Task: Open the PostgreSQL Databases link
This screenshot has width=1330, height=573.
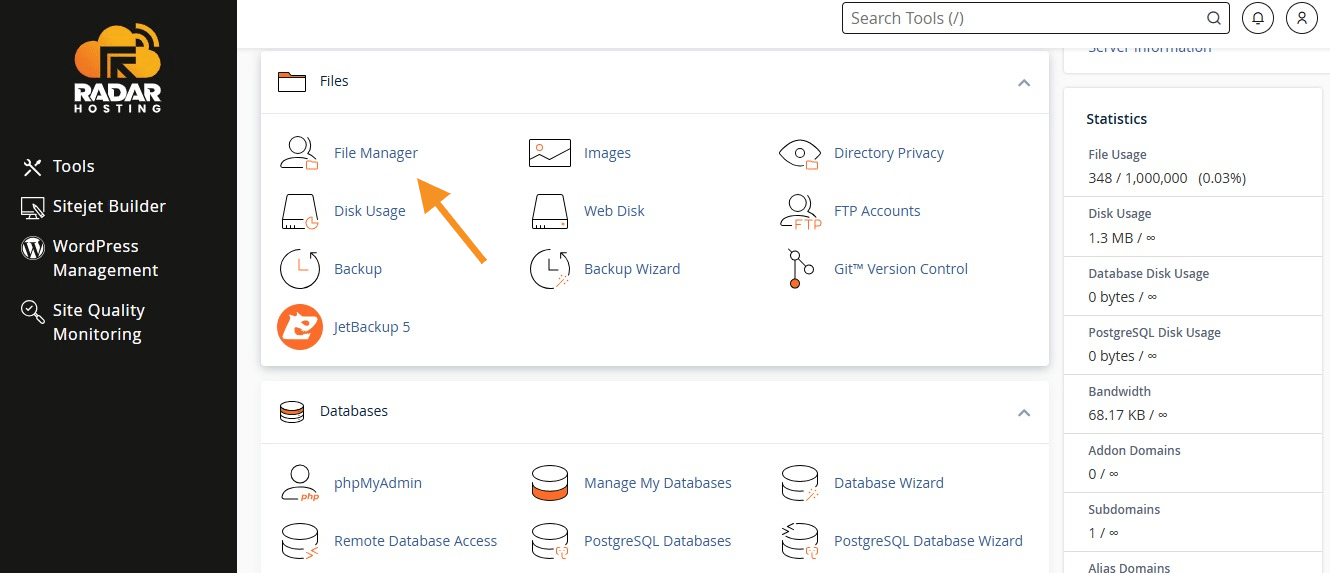Action: [x=657, y=541]
